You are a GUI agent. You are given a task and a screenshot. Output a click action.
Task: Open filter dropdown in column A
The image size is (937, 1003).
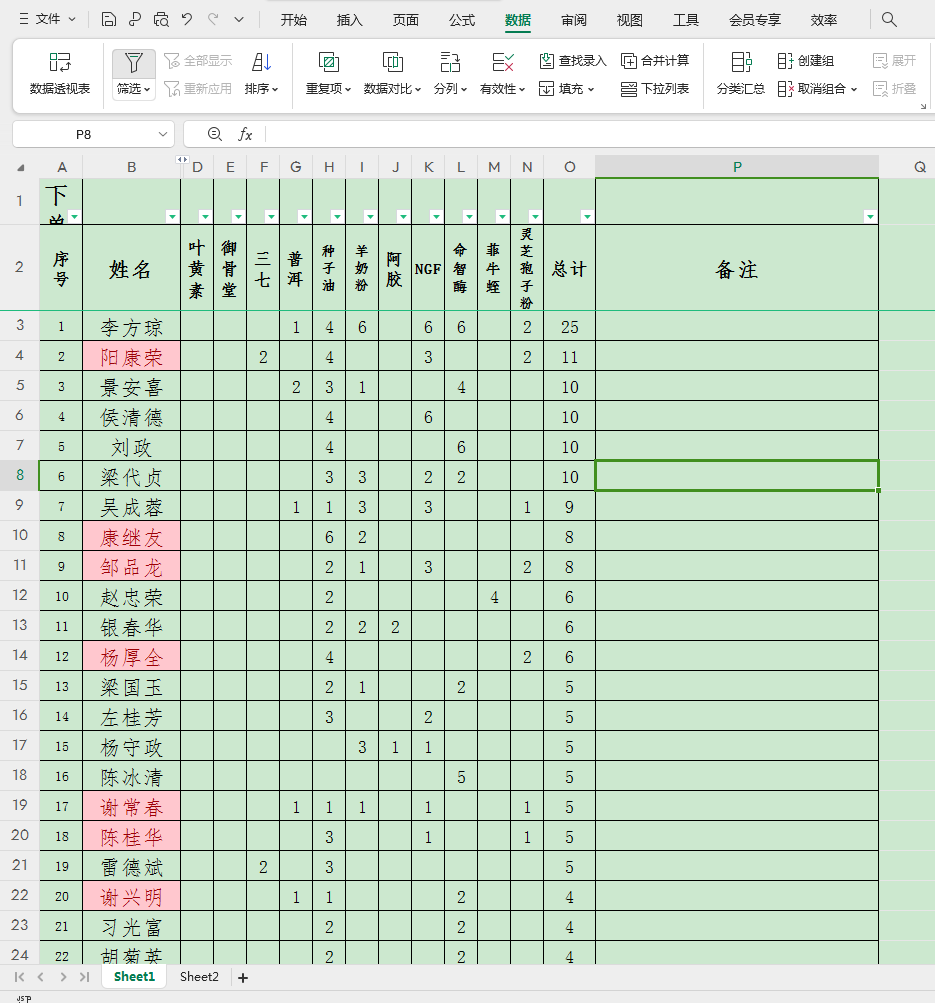74,216
